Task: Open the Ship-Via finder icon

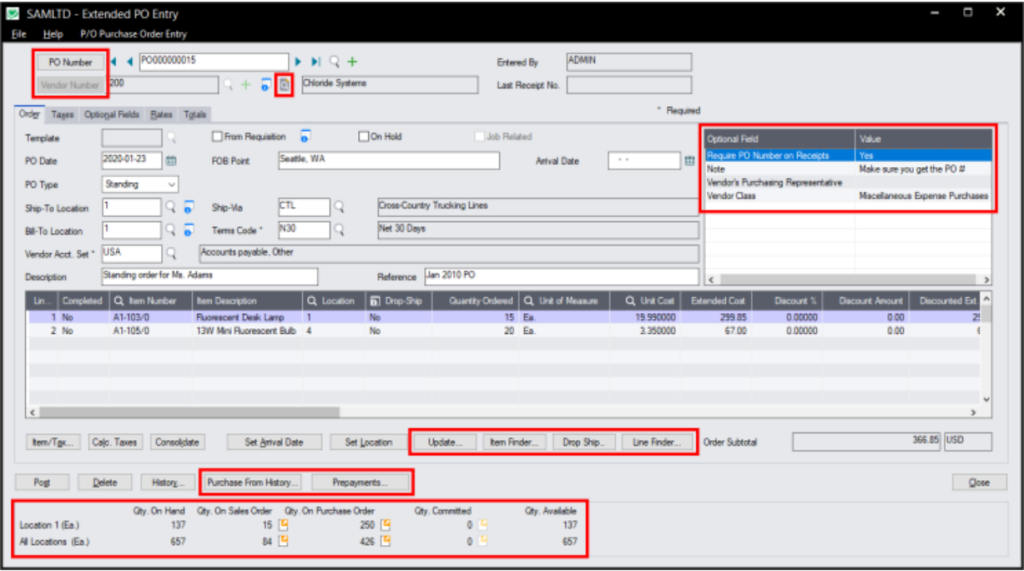Action: pos(340,207)
